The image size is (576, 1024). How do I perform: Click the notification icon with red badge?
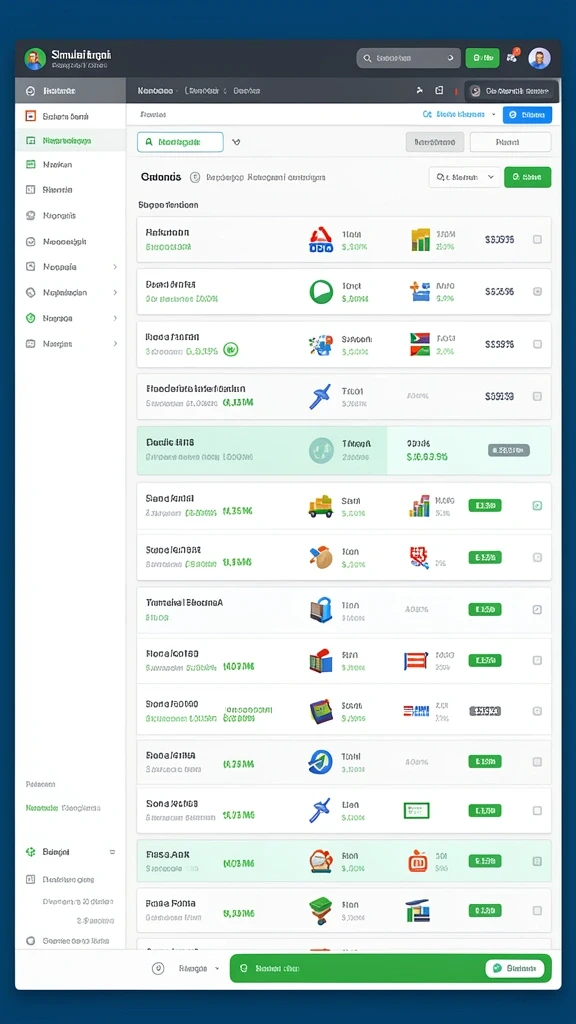513,57
